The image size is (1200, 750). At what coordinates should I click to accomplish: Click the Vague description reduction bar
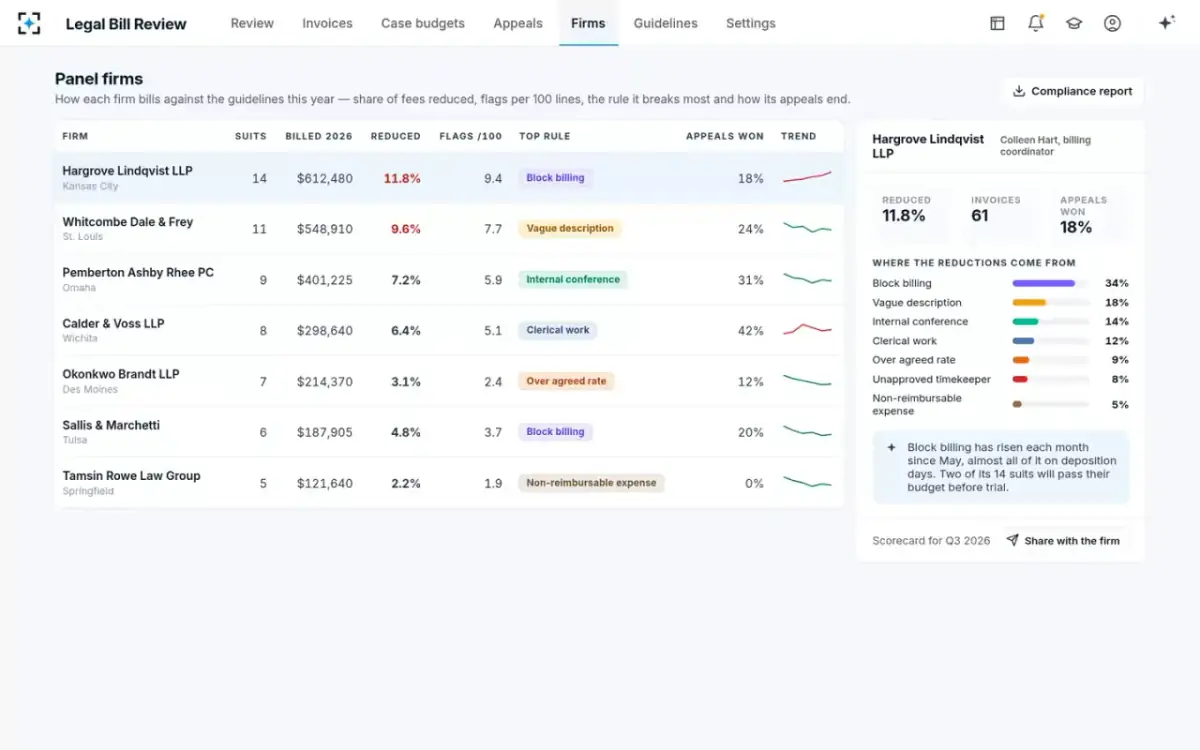1050,302
